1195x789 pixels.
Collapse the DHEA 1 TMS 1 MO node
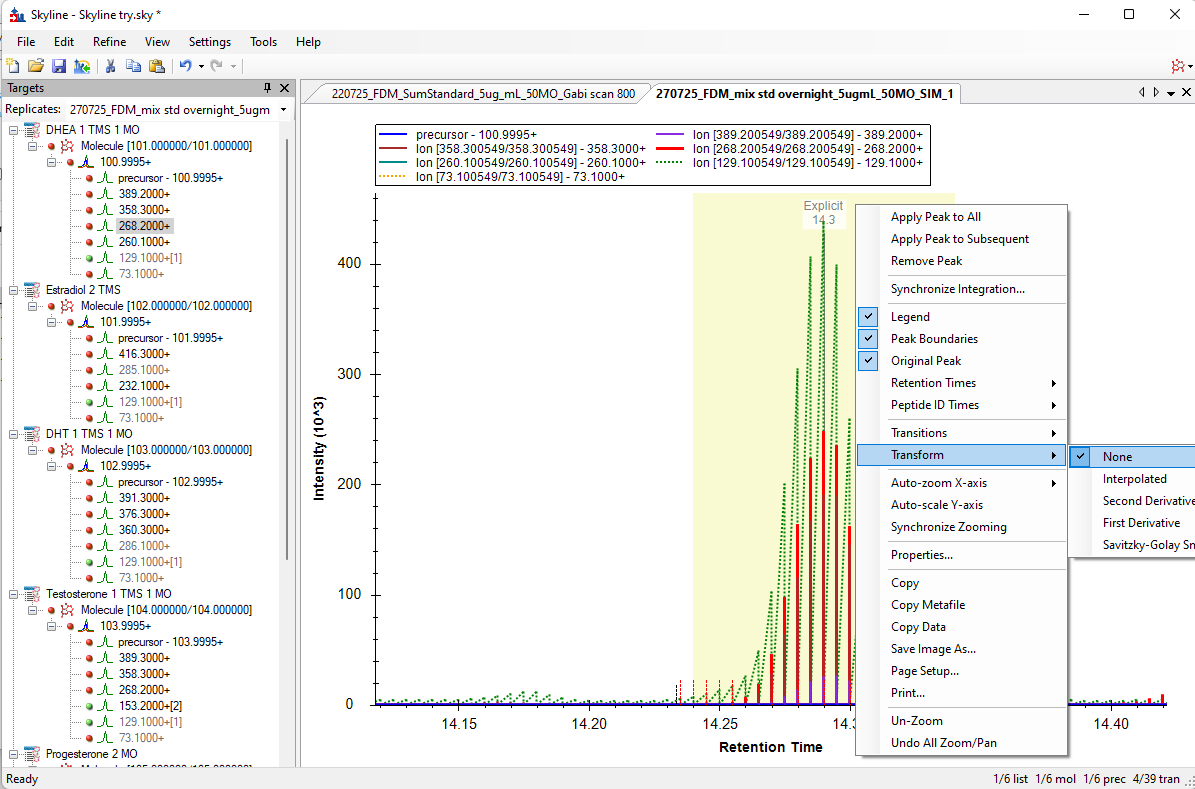pyautogui.click(x=14, y=130)
